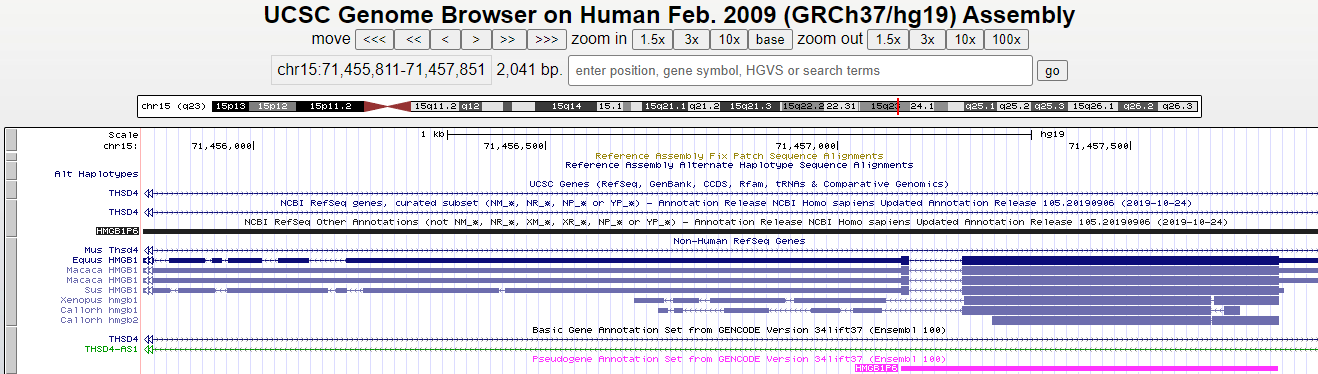1318x374 pixels.
Task: Click the double-arrow icon beside Mus Thsd4
Action: pos(149,250)
